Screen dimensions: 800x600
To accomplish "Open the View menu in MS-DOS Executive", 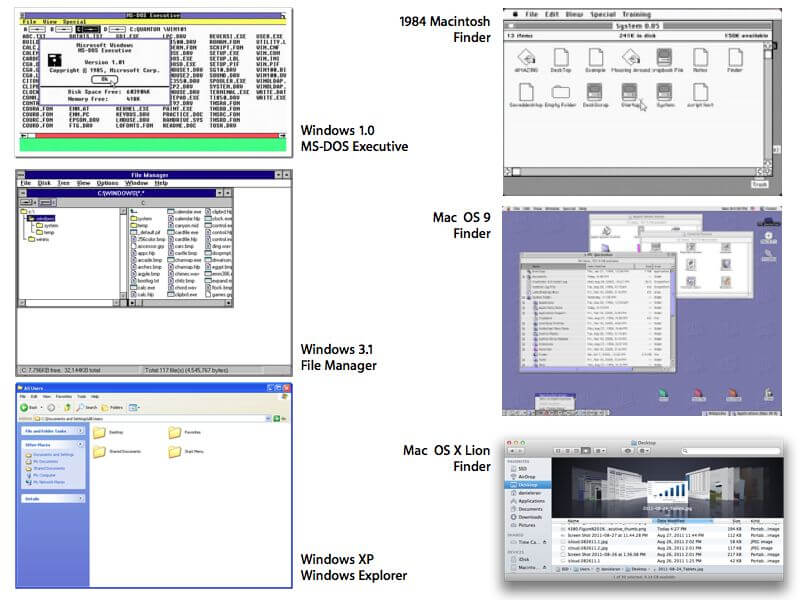I will point(49,22).
